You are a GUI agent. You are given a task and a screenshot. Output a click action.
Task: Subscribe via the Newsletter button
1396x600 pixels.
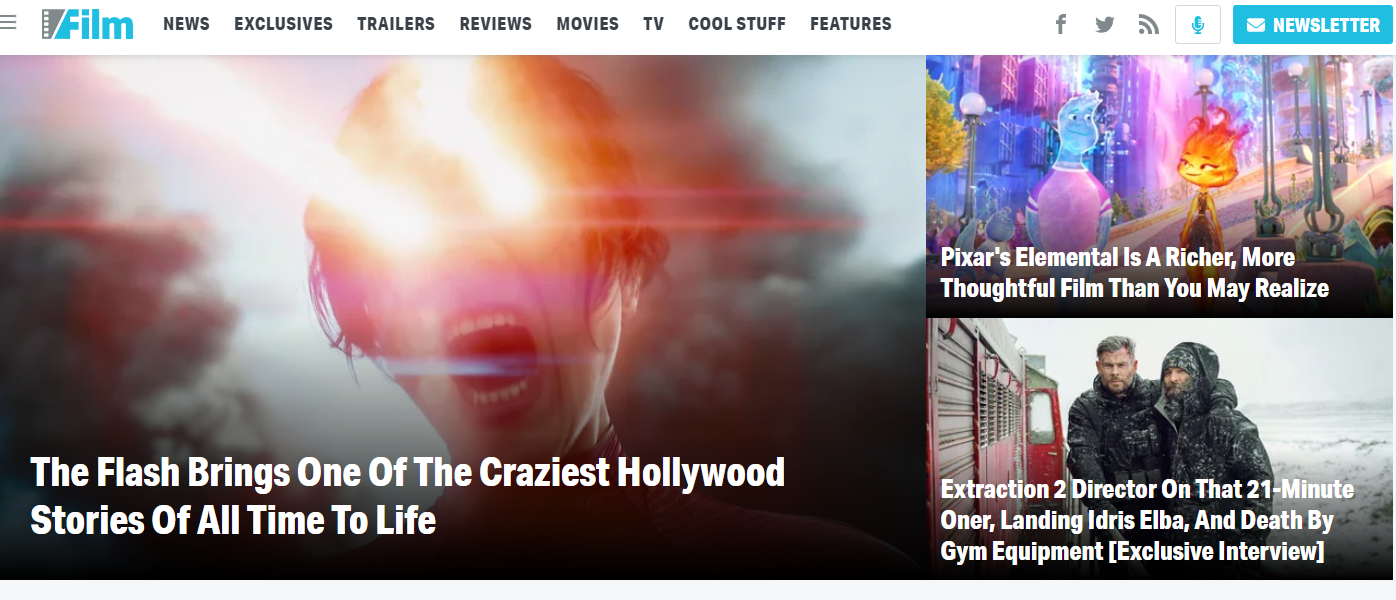(x=1313, y=24)
